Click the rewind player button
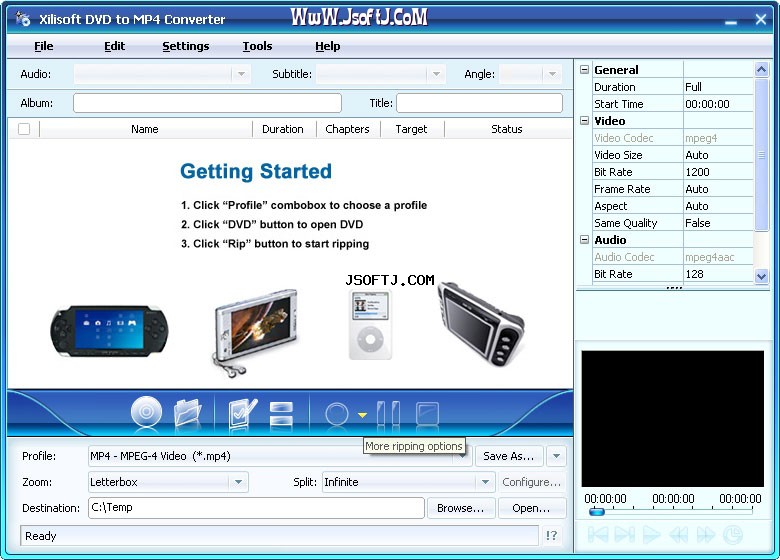This screenshot has height=560, width=780. (x=678, y=535)
